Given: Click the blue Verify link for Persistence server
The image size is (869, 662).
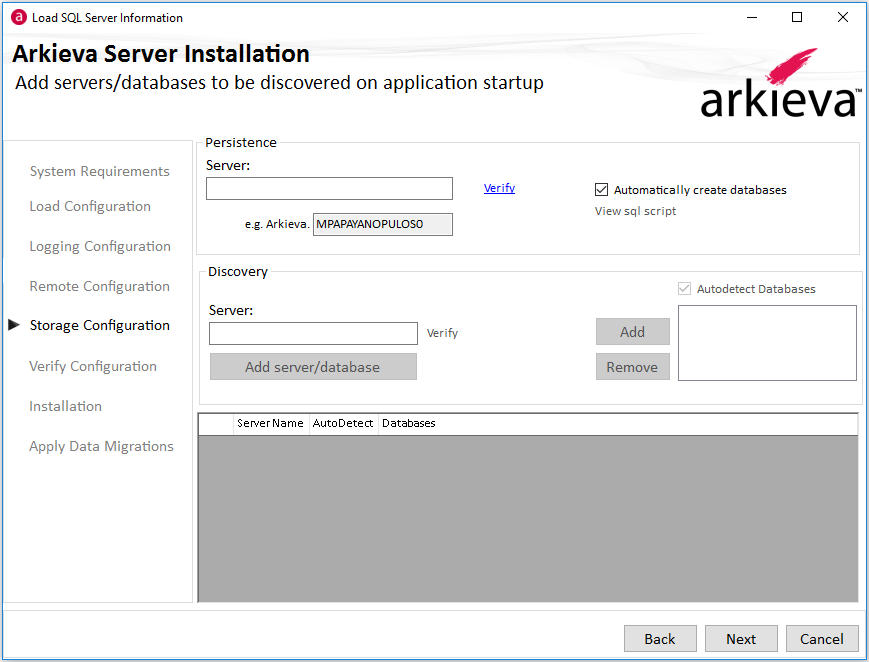Looking at the screenshot, I should click(x=499, y=188).
